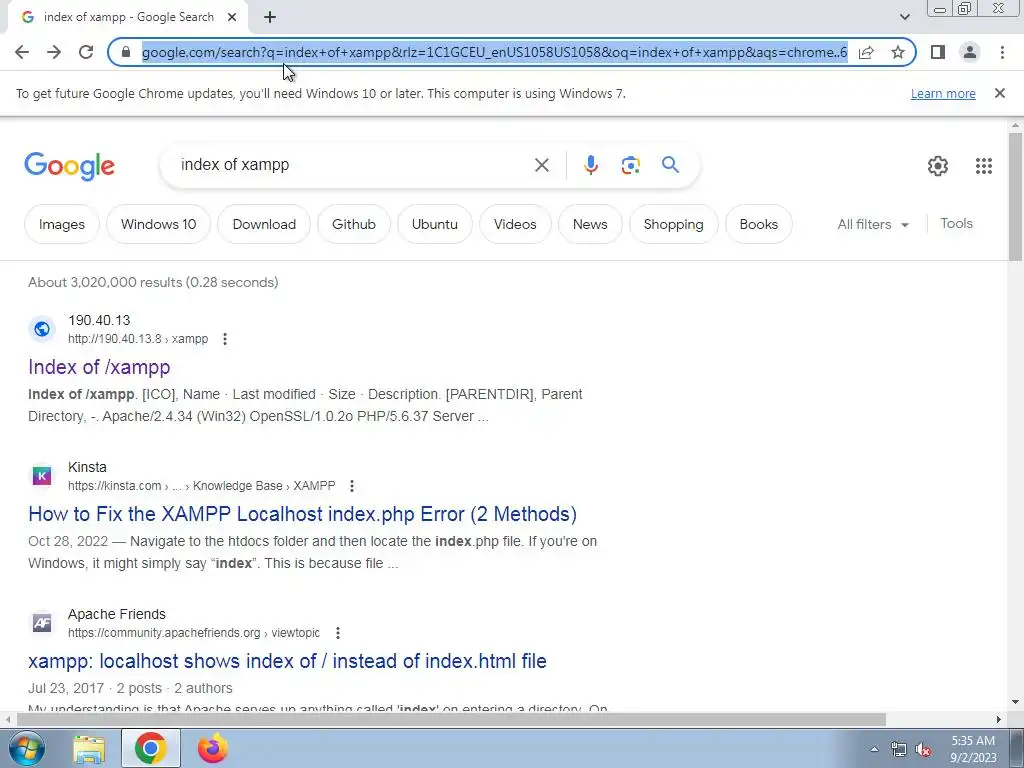Go back to the previous page
Screen dimensions: 1024x768
click(x=22, y=52)
